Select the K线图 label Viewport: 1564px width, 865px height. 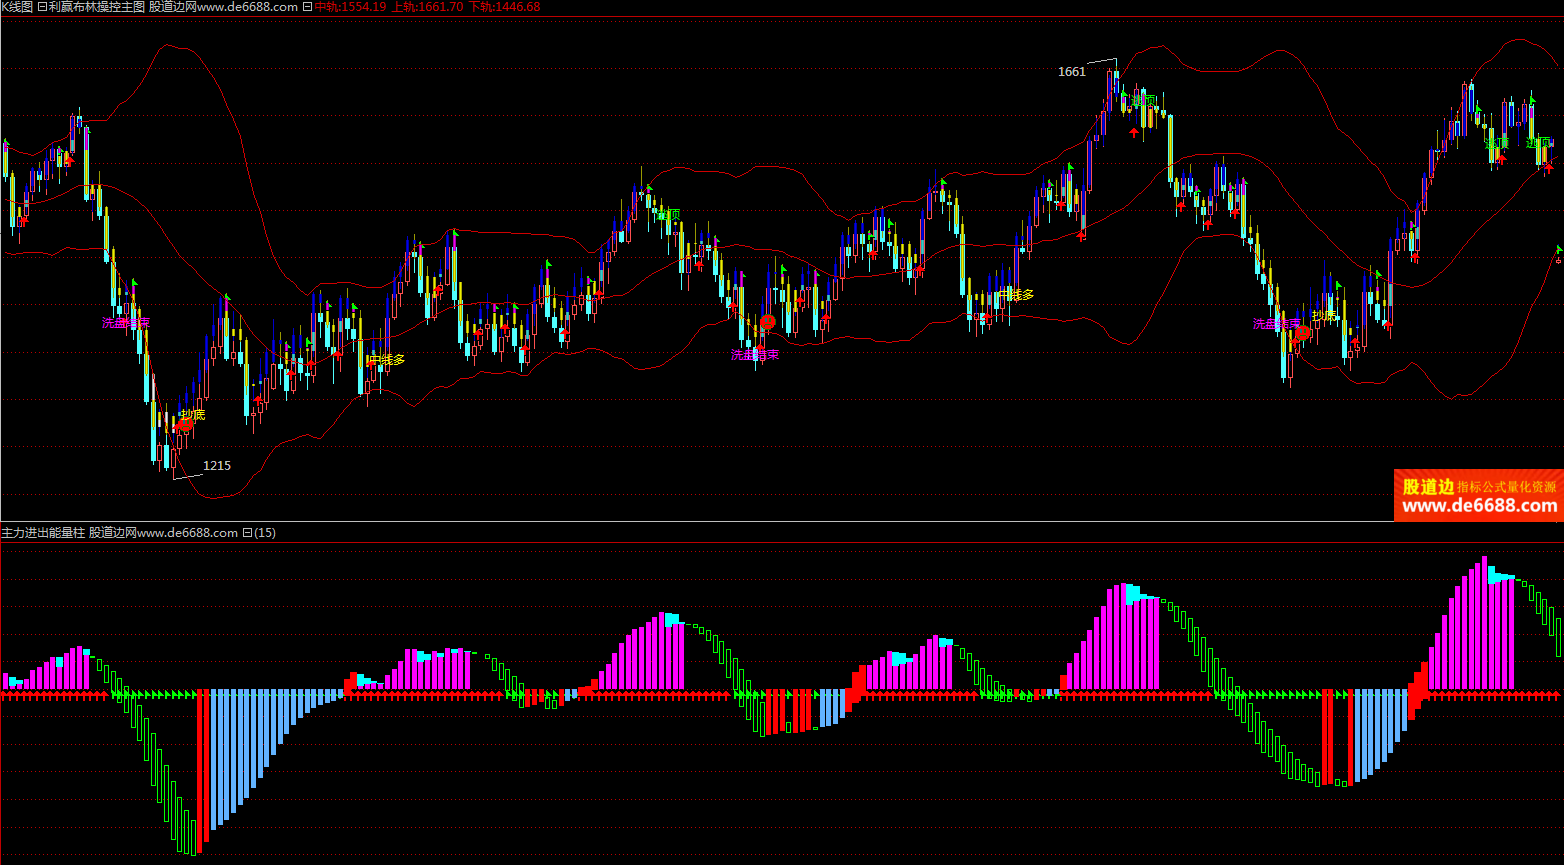click(16, 7)
